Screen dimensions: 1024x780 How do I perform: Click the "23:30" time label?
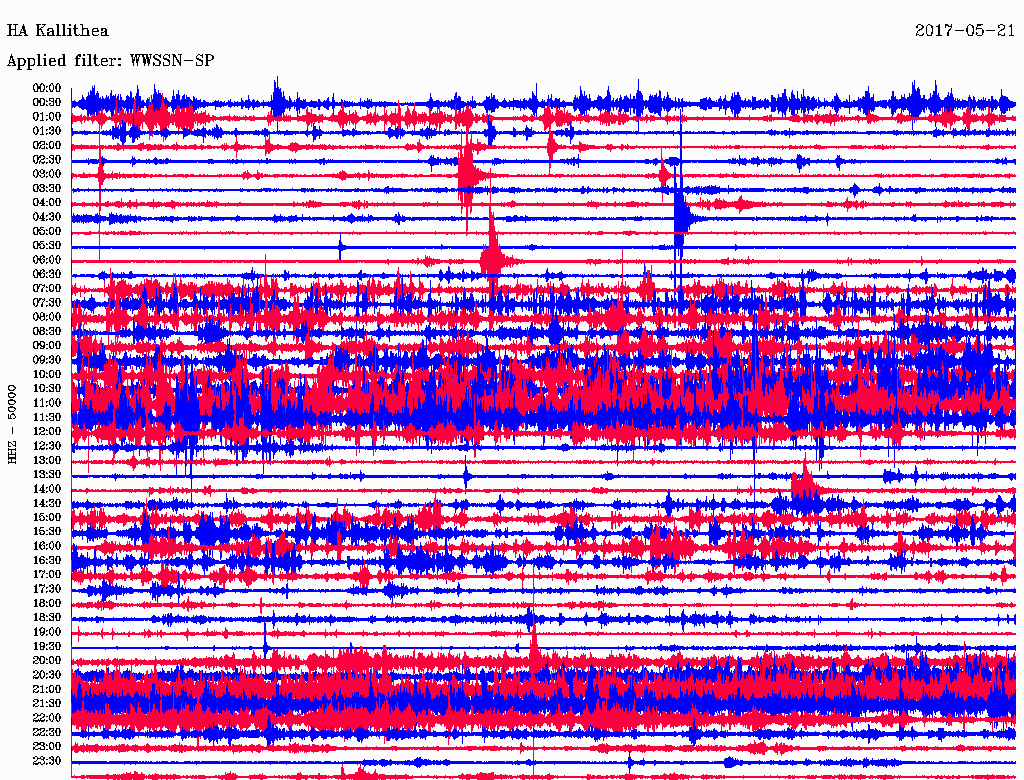pyautogui.click(x=47, y=761)
